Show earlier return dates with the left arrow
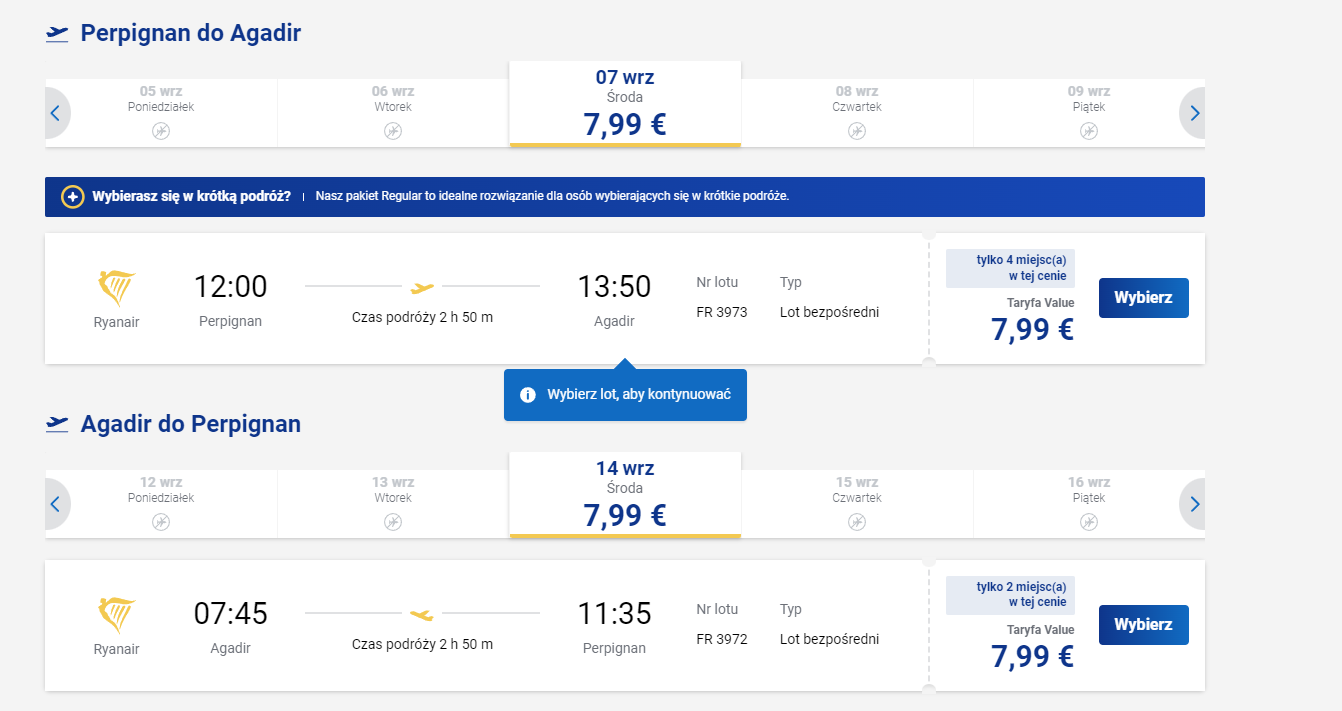Image resolution: width=1342 pixels, height=711 pixels. [56, 504]
